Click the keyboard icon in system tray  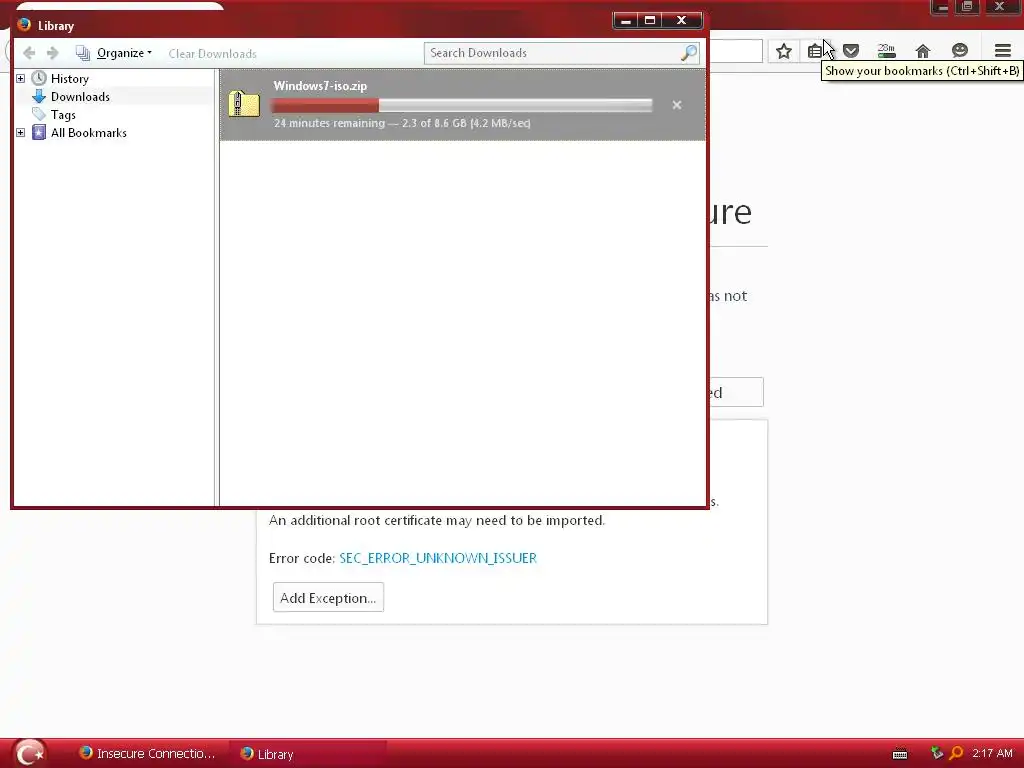pyautogui.click(x=900, y=754)
